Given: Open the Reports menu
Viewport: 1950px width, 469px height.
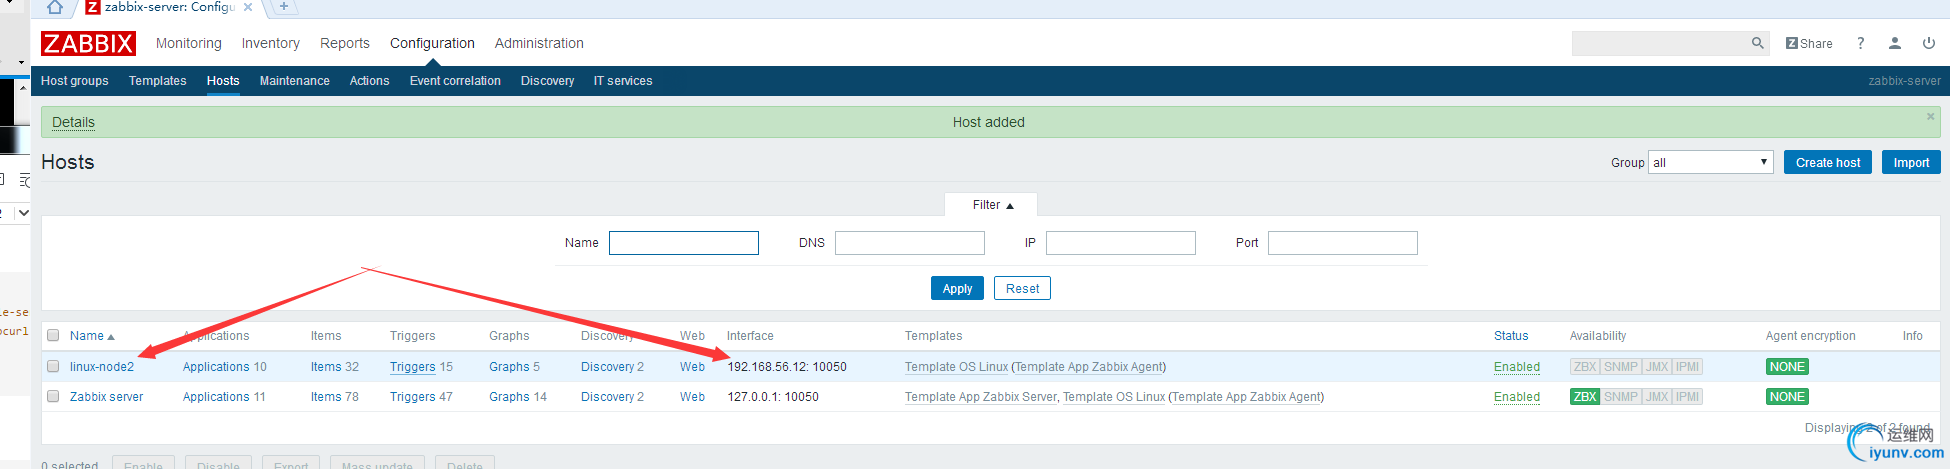Looking at the screenshot, I should pos(345,43).
